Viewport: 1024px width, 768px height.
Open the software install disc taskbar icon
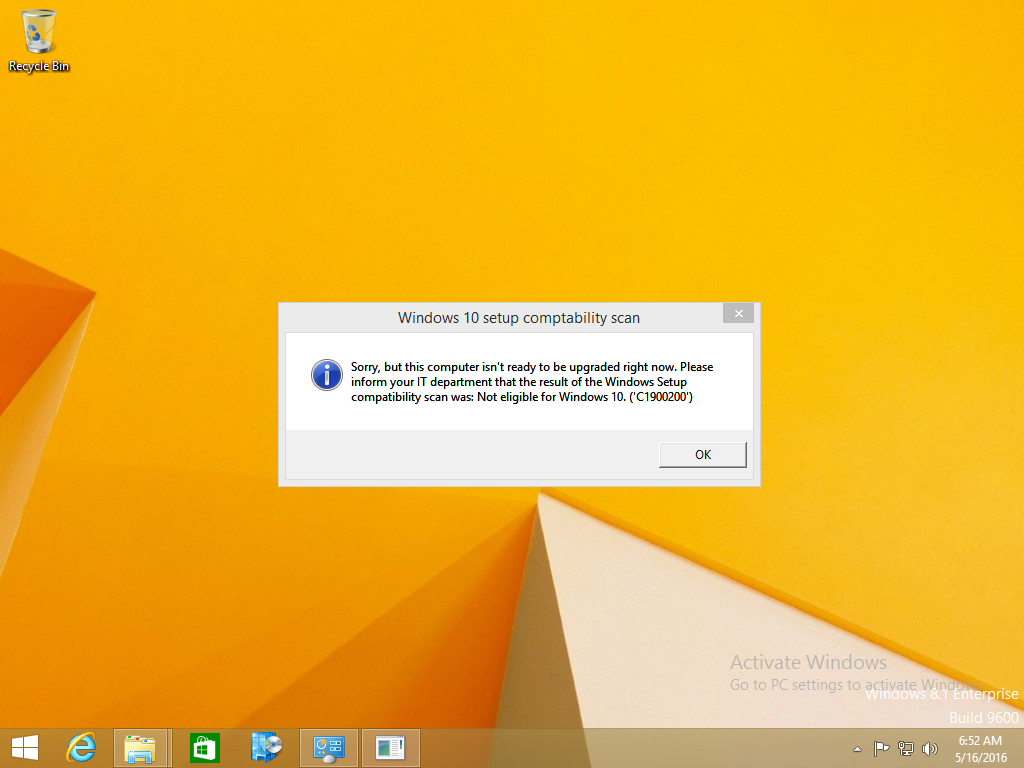point(266,748)
